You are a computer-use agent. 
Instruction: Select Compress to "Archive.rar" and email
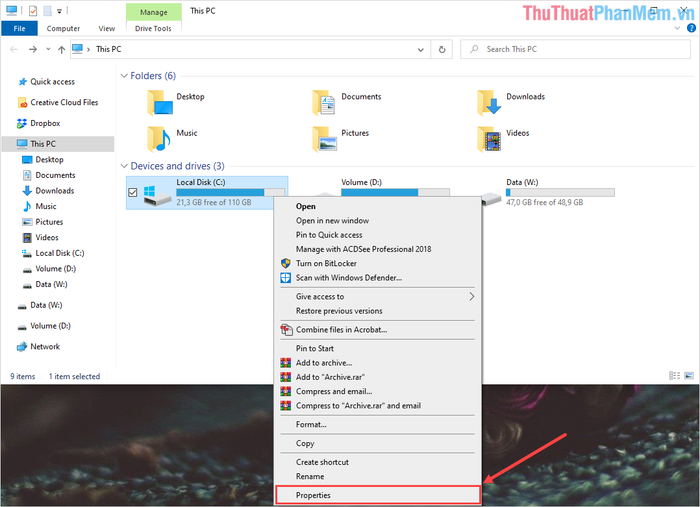coord(378,406)
